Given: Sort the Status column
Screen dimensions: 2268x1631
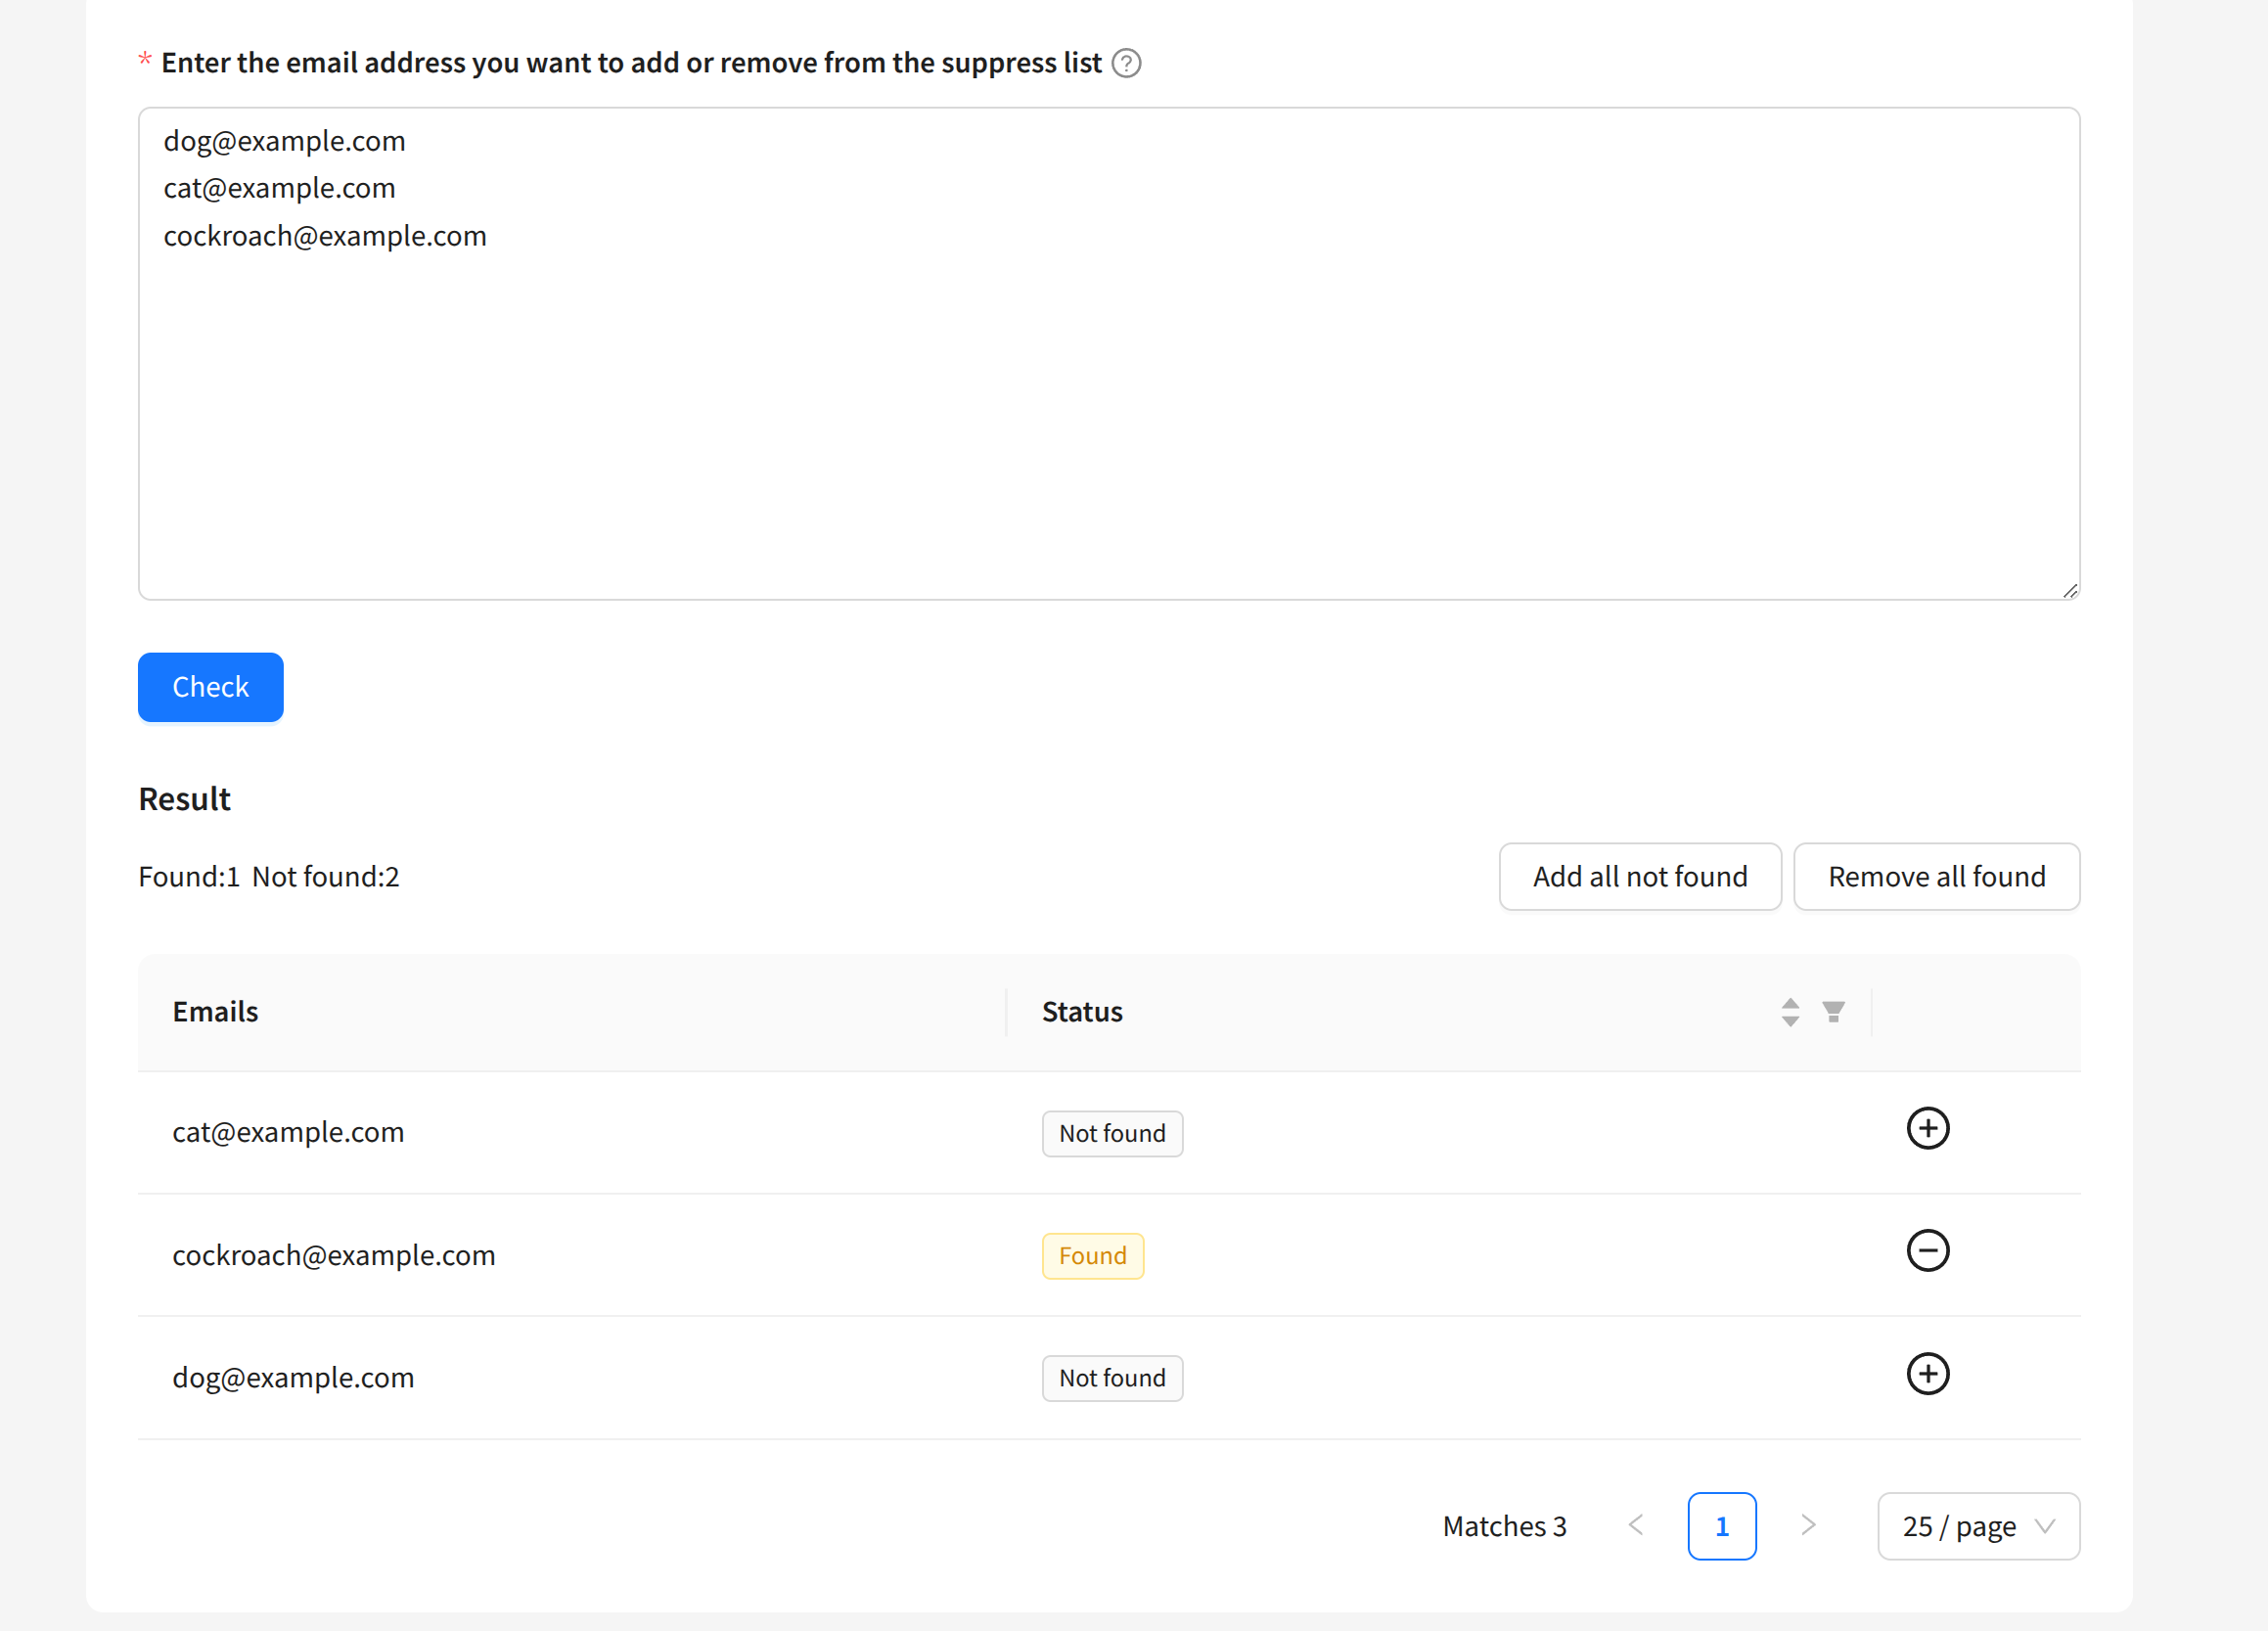Looking at the screenshot, I should click(x=1790, y=1012).
